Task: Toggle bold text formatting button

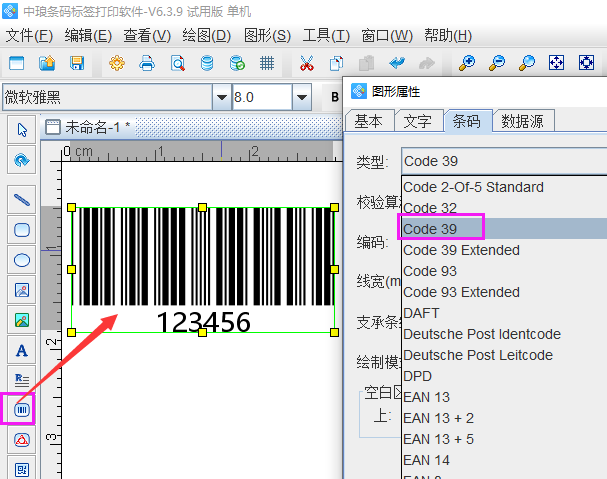Action: point(334,97)
